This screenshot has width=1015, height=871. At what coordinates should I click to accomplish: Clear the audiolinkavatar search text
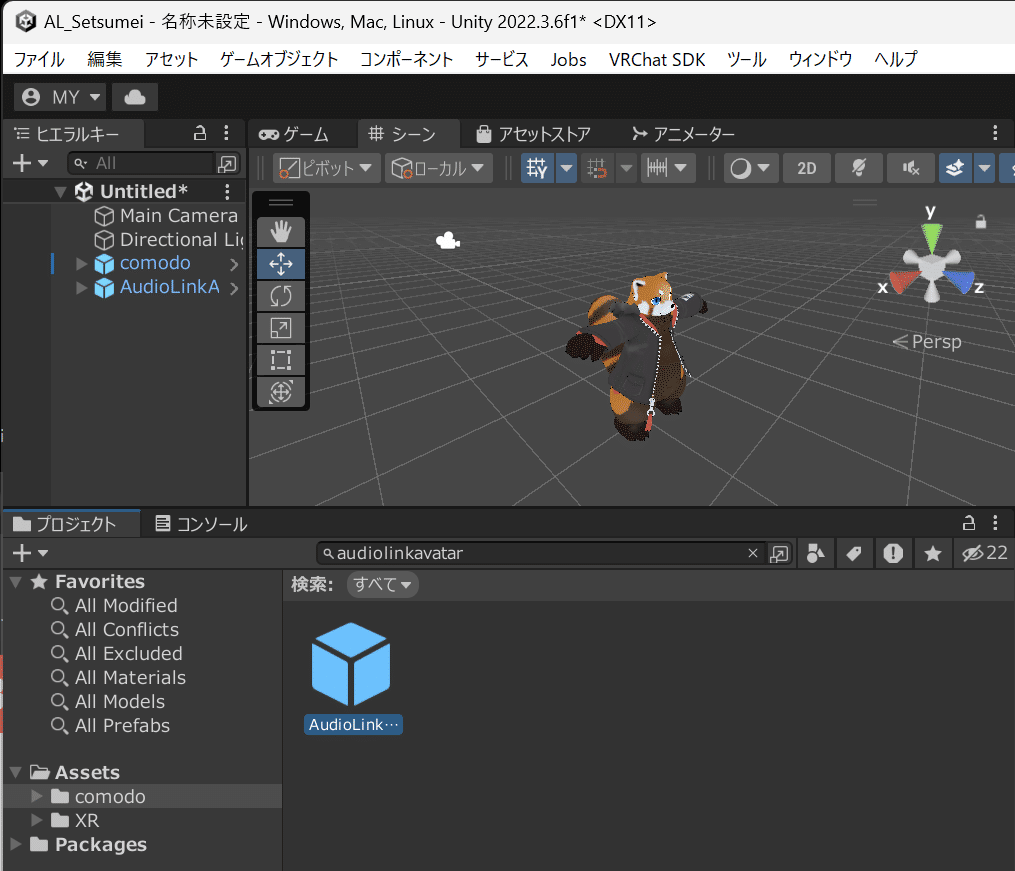click(753, 553)
